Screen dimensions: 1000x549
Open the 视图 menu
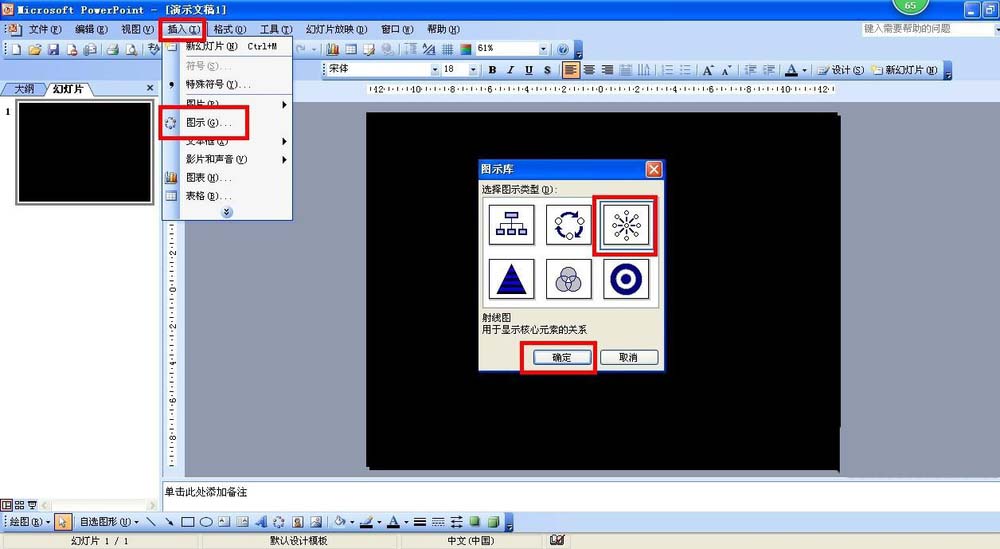pyautogui.click(x=137, y=29)
